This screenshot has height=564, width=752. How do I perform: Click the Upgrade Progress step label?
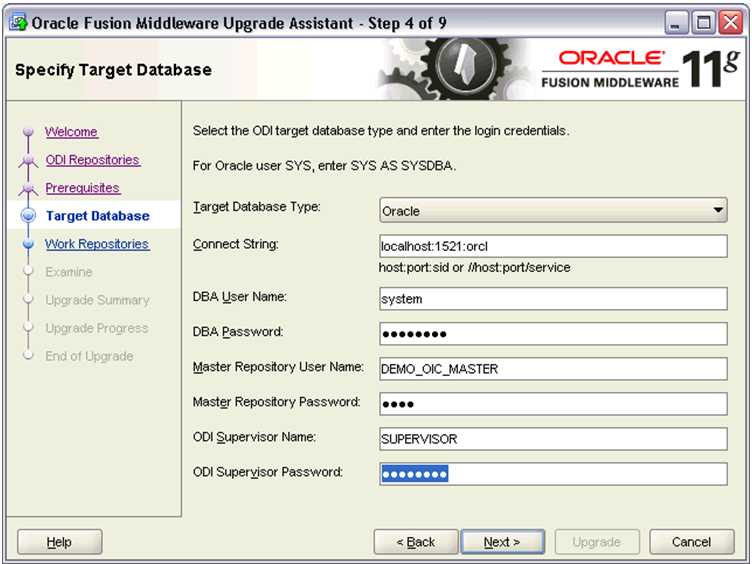pos(97,329)
